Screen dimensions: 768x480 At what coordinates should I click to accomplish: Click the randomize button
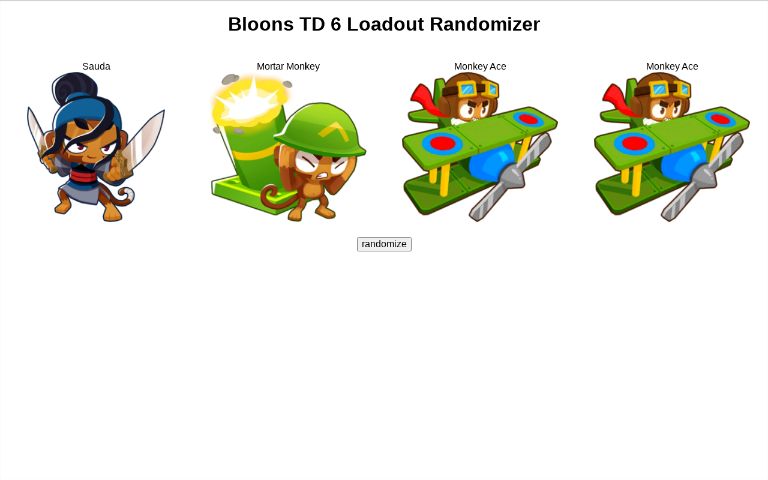[x=384, y=244]
